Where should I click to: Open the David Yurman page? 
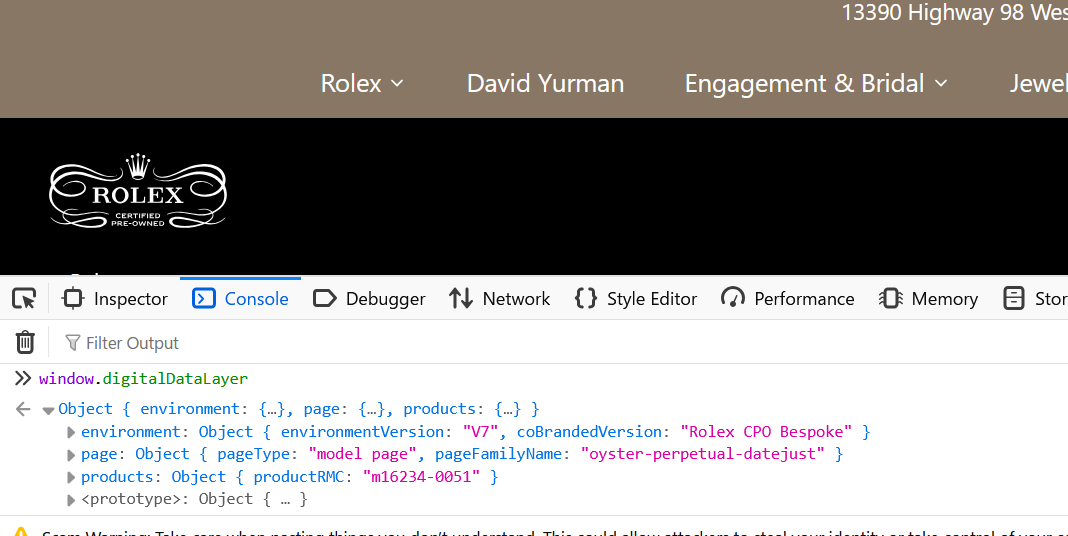click(x=545, y=83)
